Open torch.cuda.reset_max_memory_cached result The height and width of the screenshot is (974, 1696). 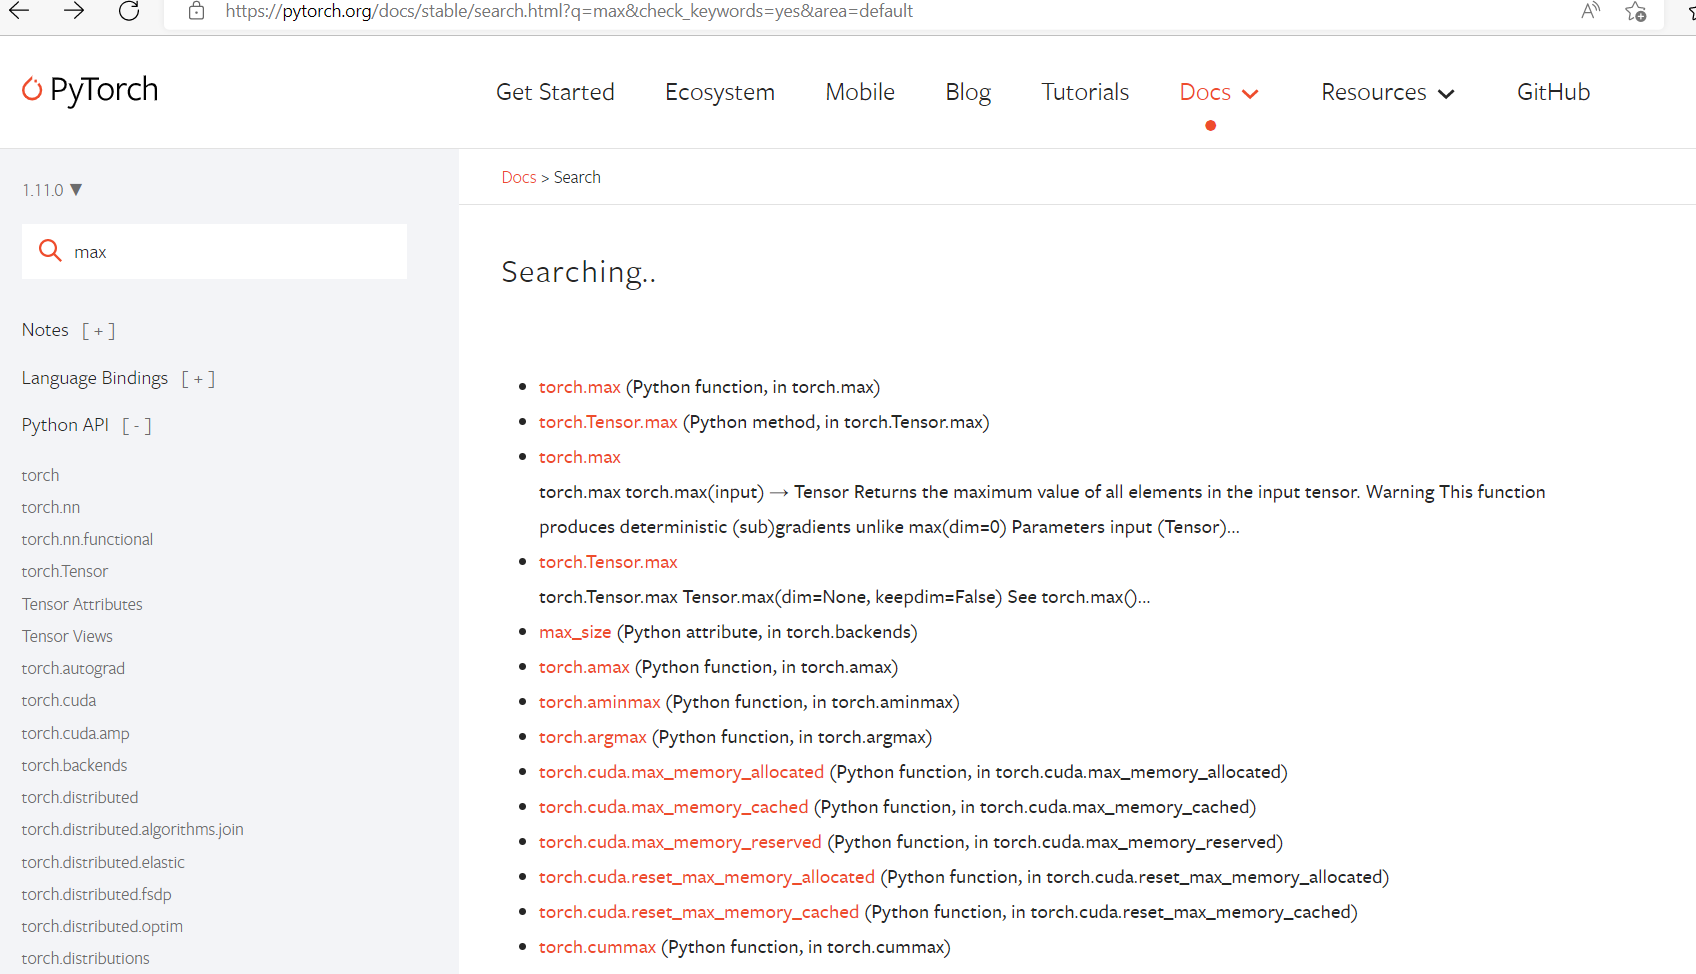click(699, 912)
